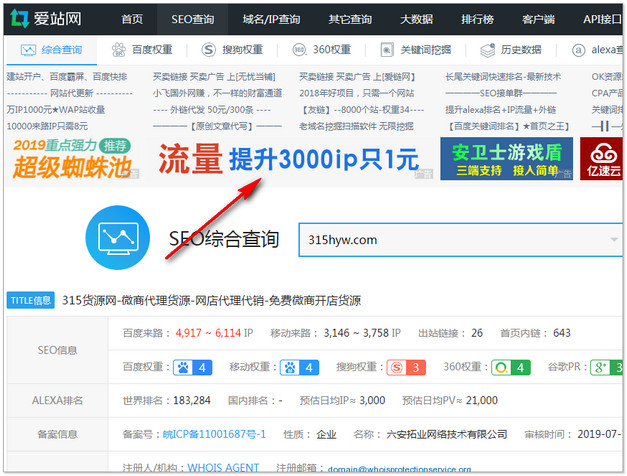Viewport: 627px width, 476px height.
Task: Open the 提升alexa排名+IP流量 link
Action: coord(501,110)
